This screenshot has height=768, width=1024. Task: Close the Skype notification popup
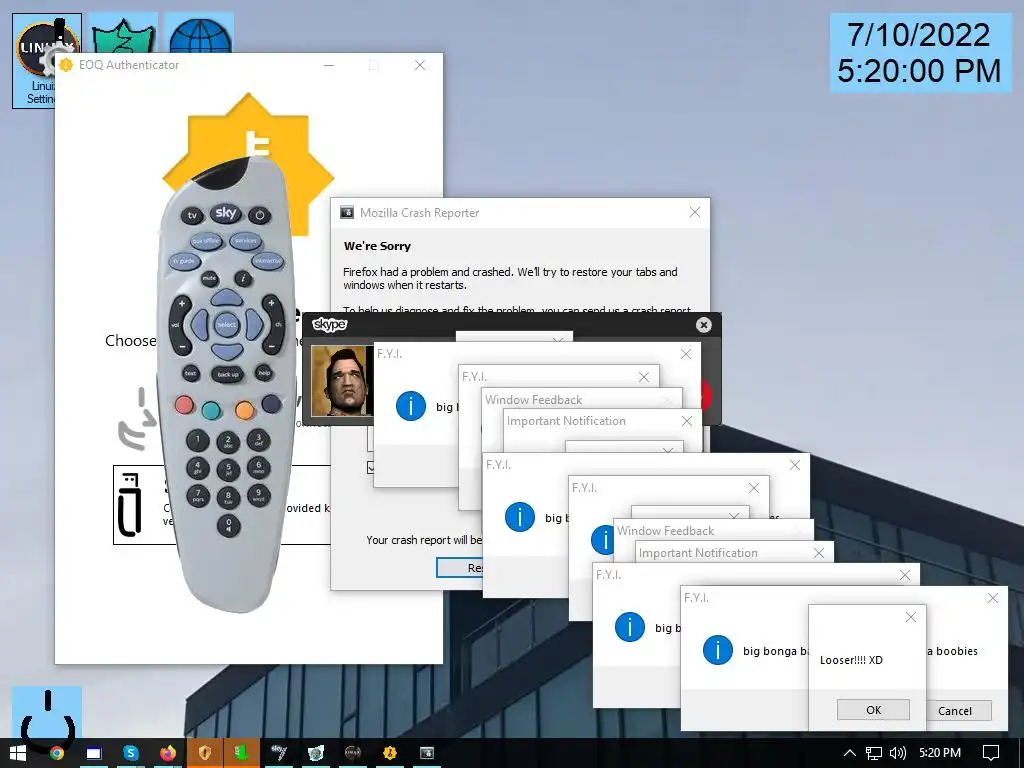tap(703, 325)
